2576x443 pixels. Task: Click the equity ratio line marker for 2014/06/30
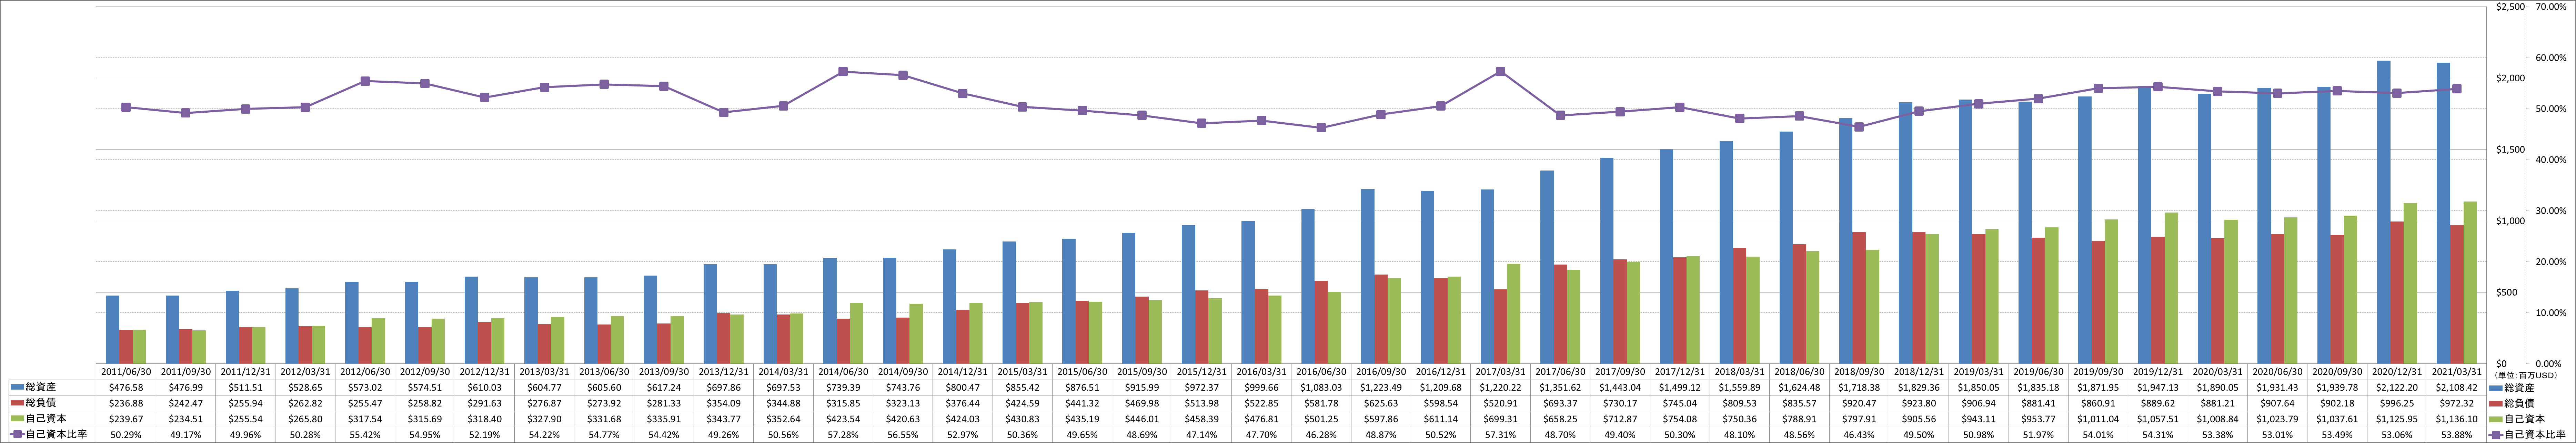(843, 72)
